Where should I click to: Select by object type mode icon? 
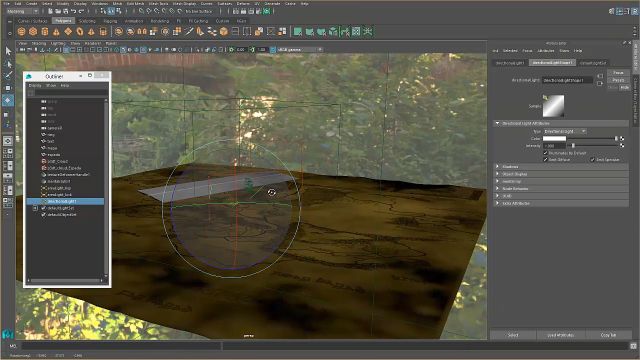111,11
